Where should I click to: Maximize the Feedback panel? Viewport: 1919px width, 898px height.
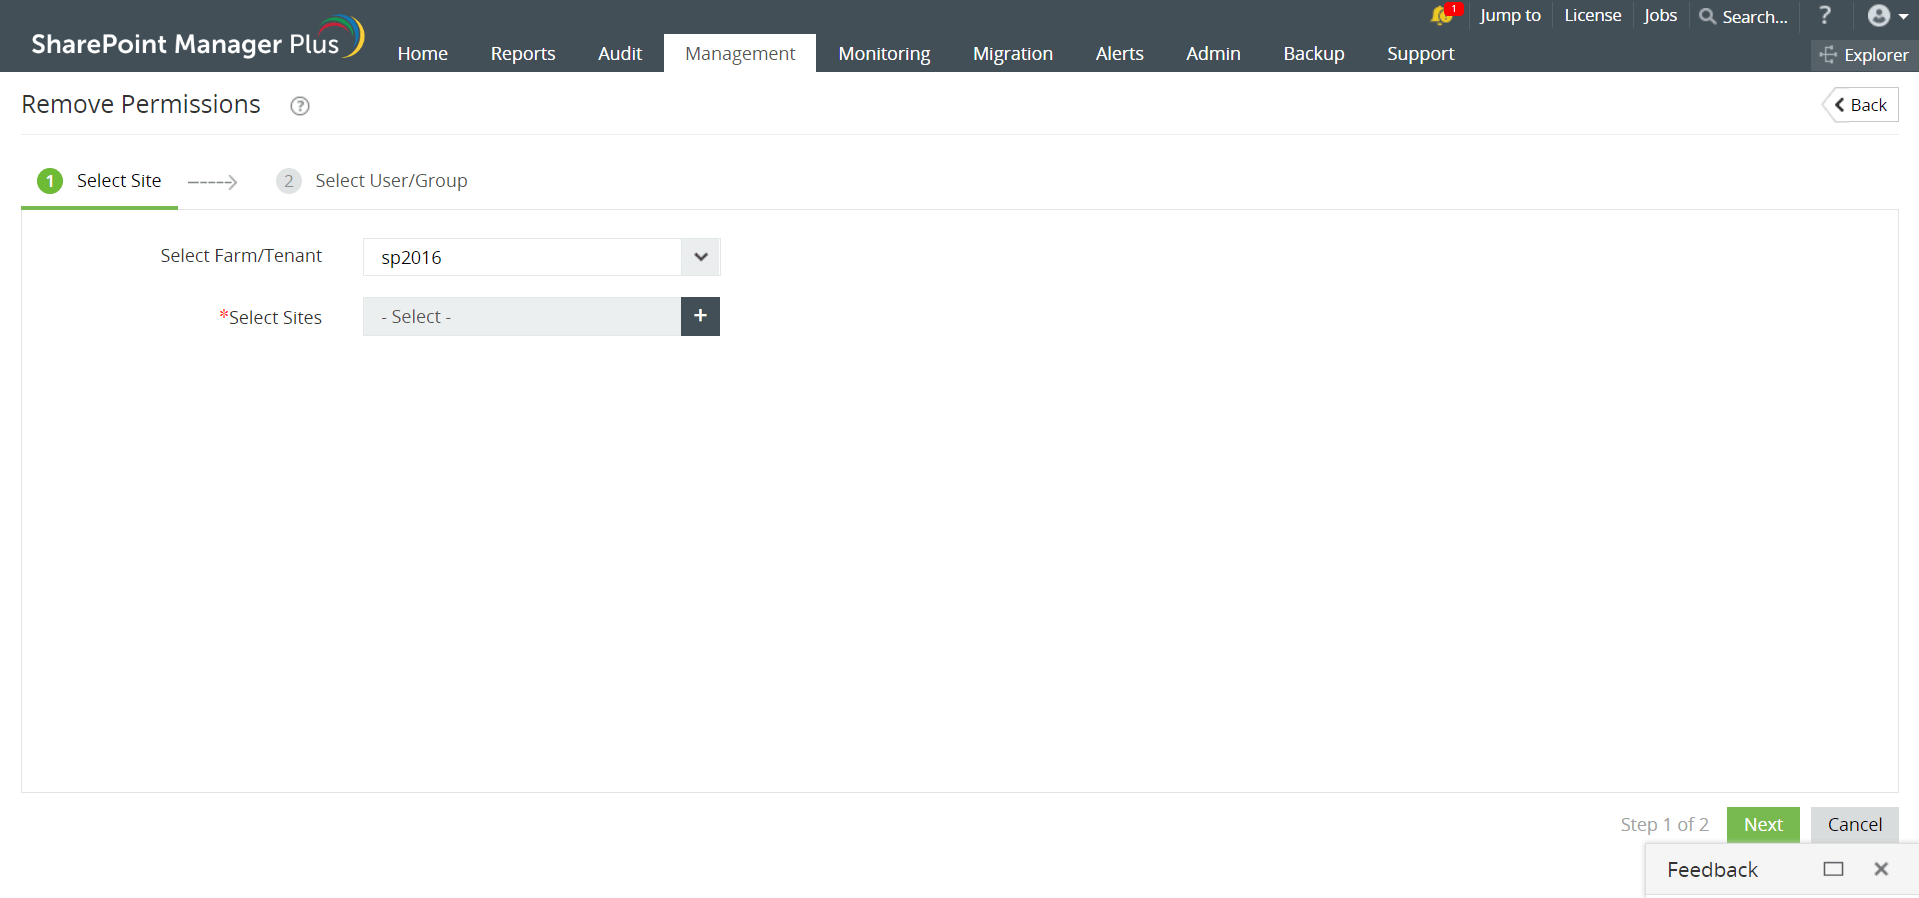pyautogui.click(x=1833, y=869)
